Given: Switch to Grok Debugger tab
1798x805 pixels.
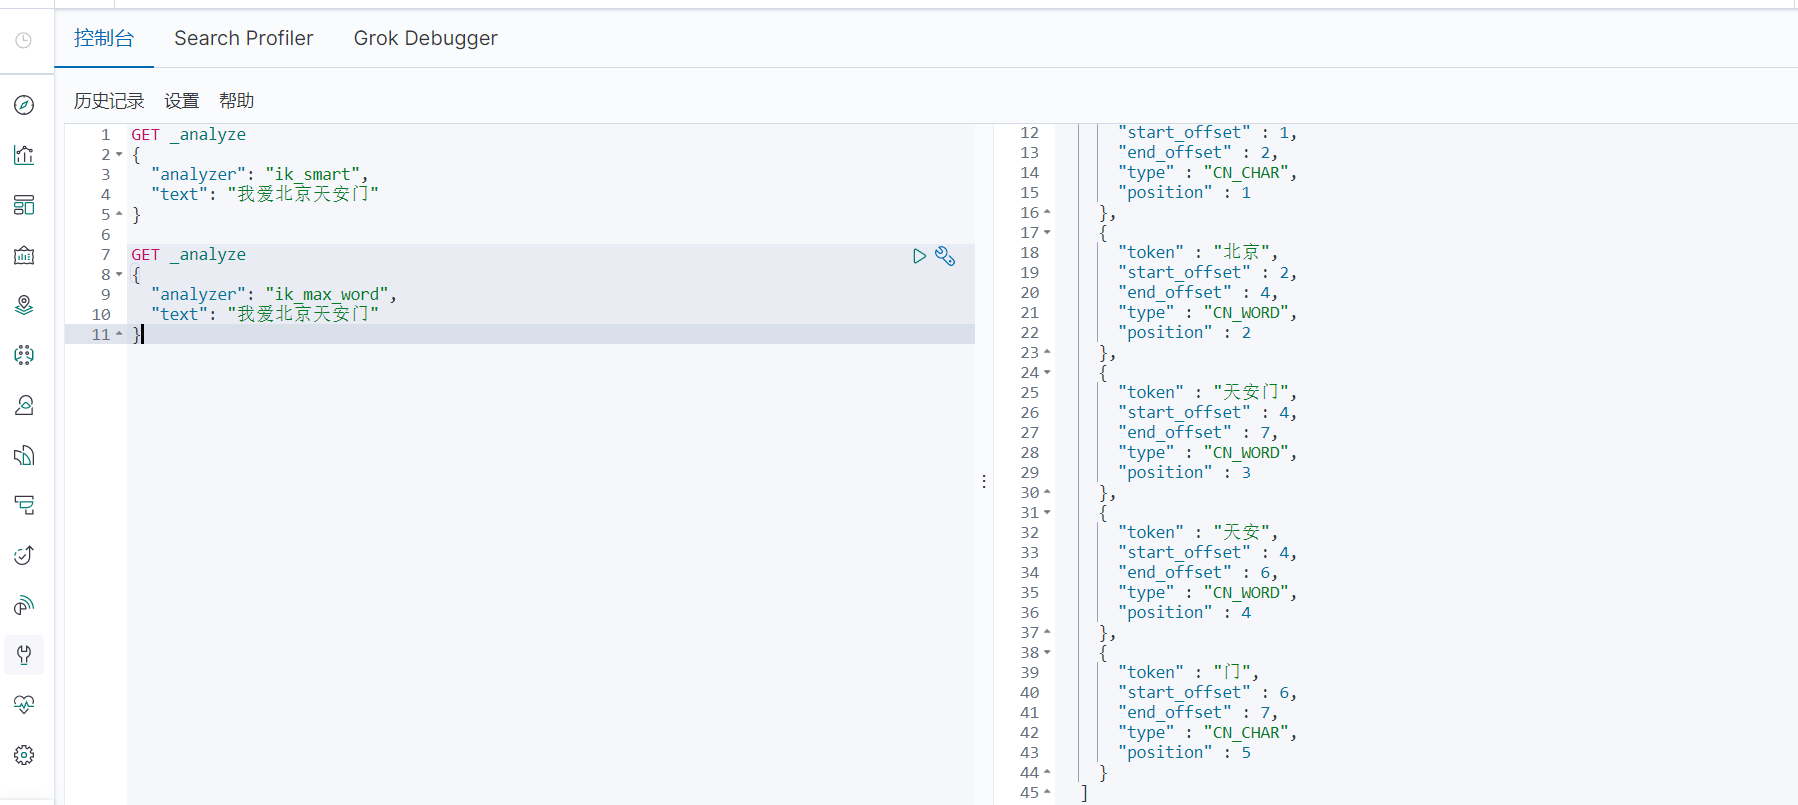Looking at the screenshot, I should coord(426,38).
